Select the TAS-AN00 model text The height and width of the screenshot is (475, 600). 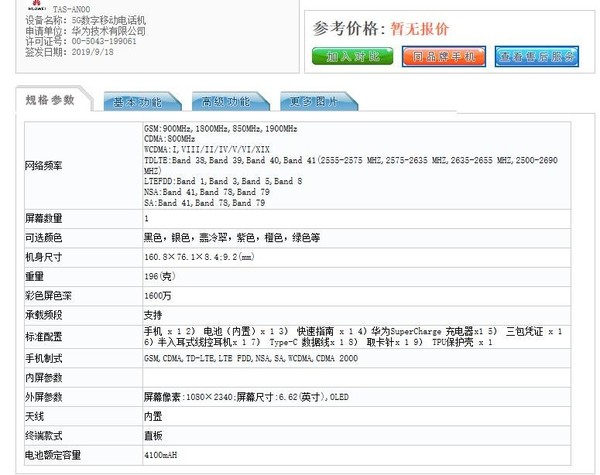tap(72, 9)
